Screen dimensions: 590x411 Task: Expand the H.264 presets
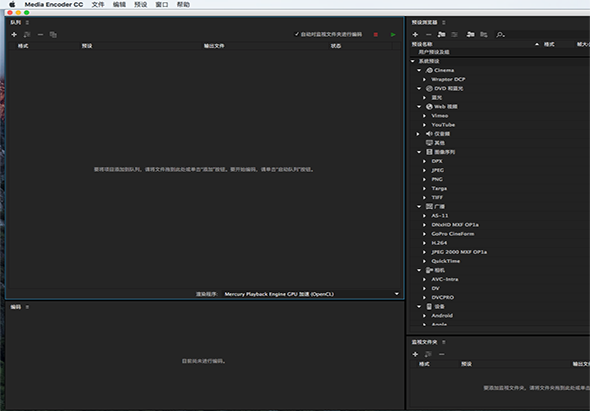(x=424, y=243)
